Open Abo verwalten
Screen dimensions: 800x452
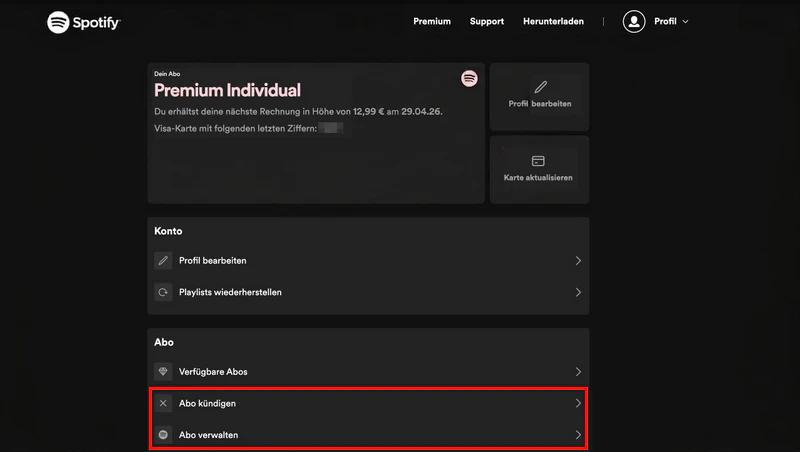pyautogui.click(x=368, y=435)
